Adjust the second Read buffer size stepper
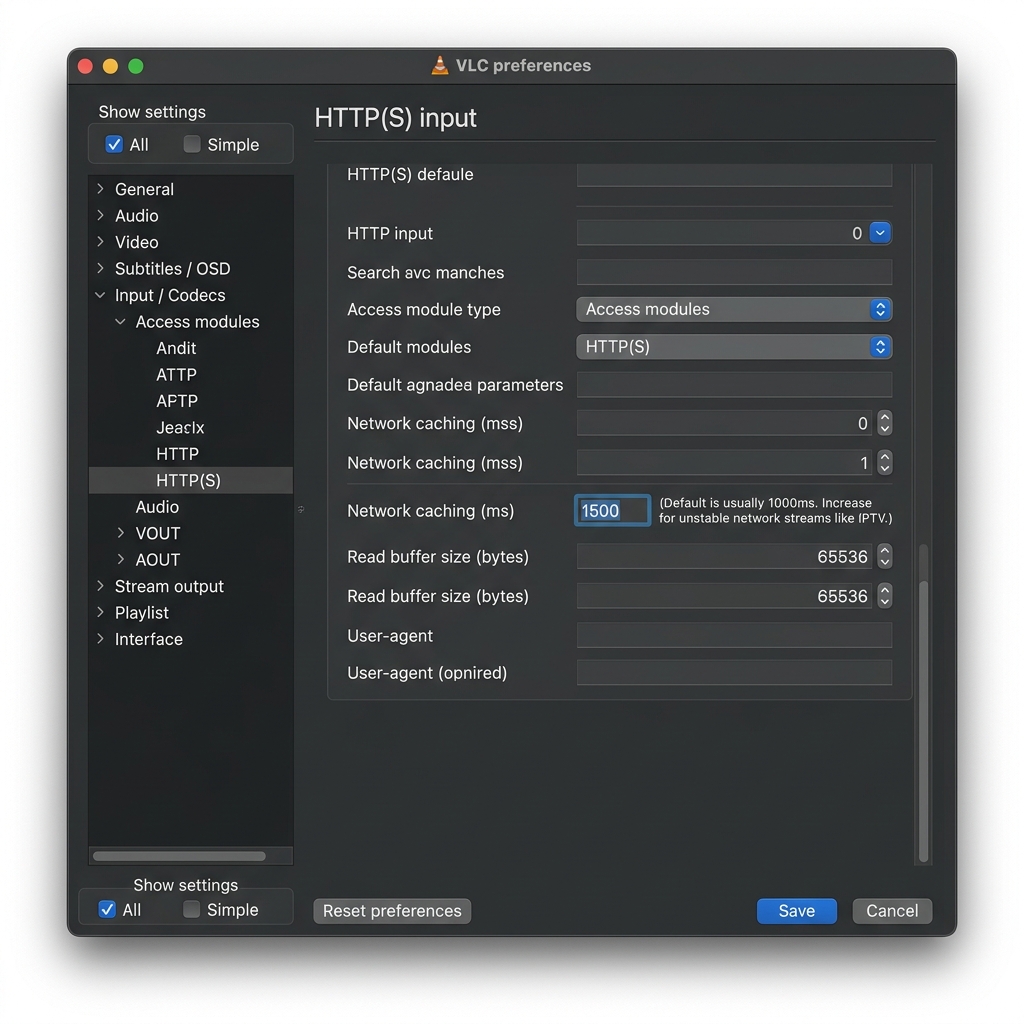The image size is (1024, 1024). coord(885,596)
